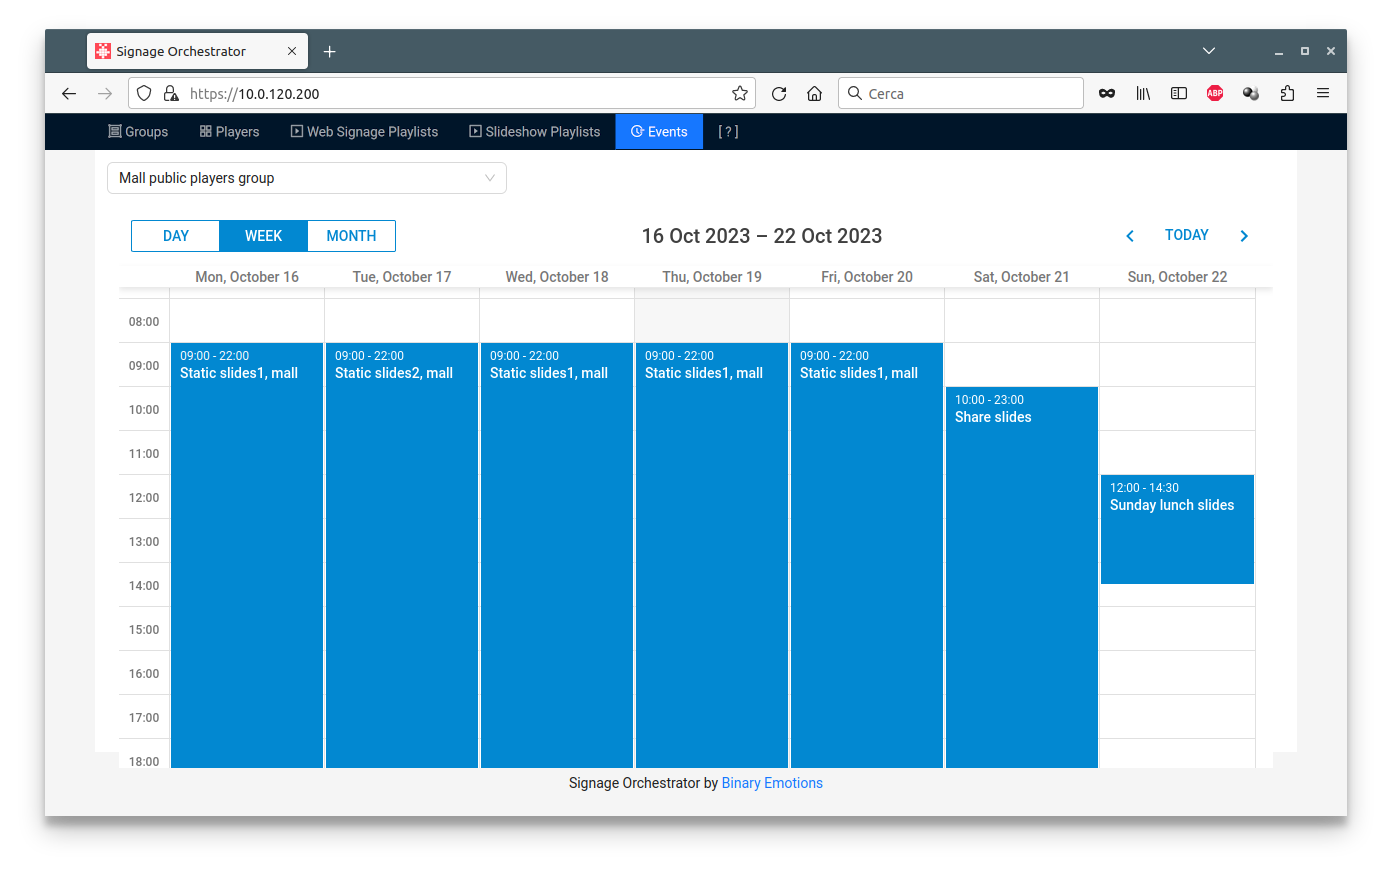Image resolution: width=1392 pixels, height=877 pixels.
Task: Jump to TODAY in the calendar
Action: point(1187,235)
